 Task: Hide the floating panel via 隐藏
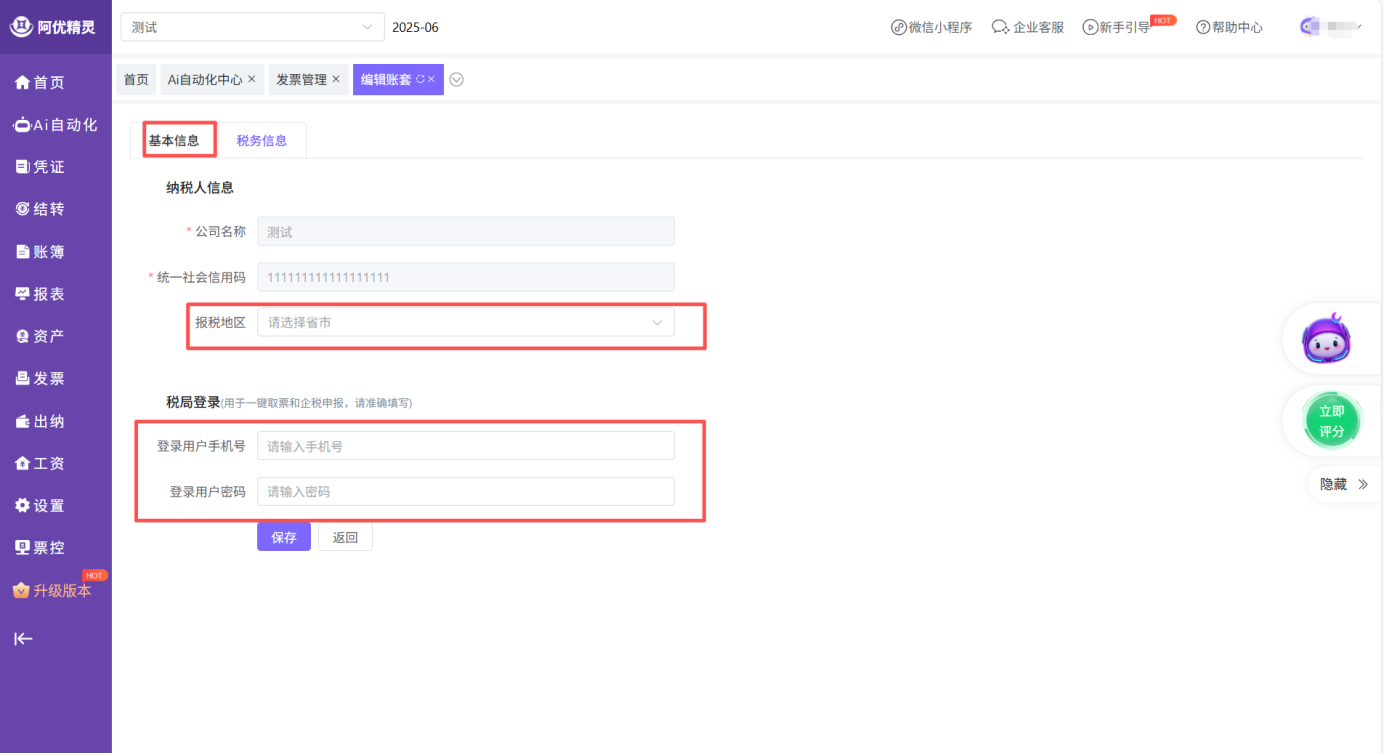(1343, 484)
